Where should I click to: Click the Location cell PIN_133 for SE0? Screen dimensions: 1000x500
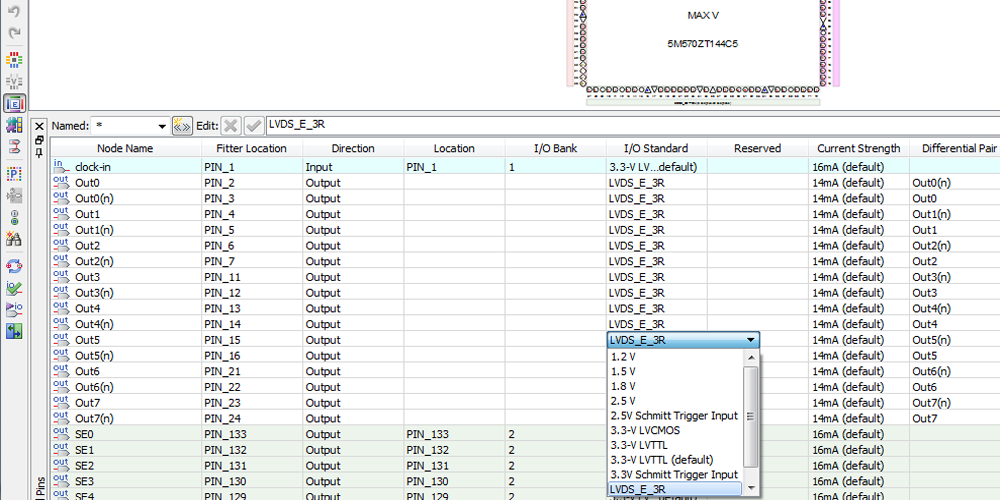[x=426, y=434]
